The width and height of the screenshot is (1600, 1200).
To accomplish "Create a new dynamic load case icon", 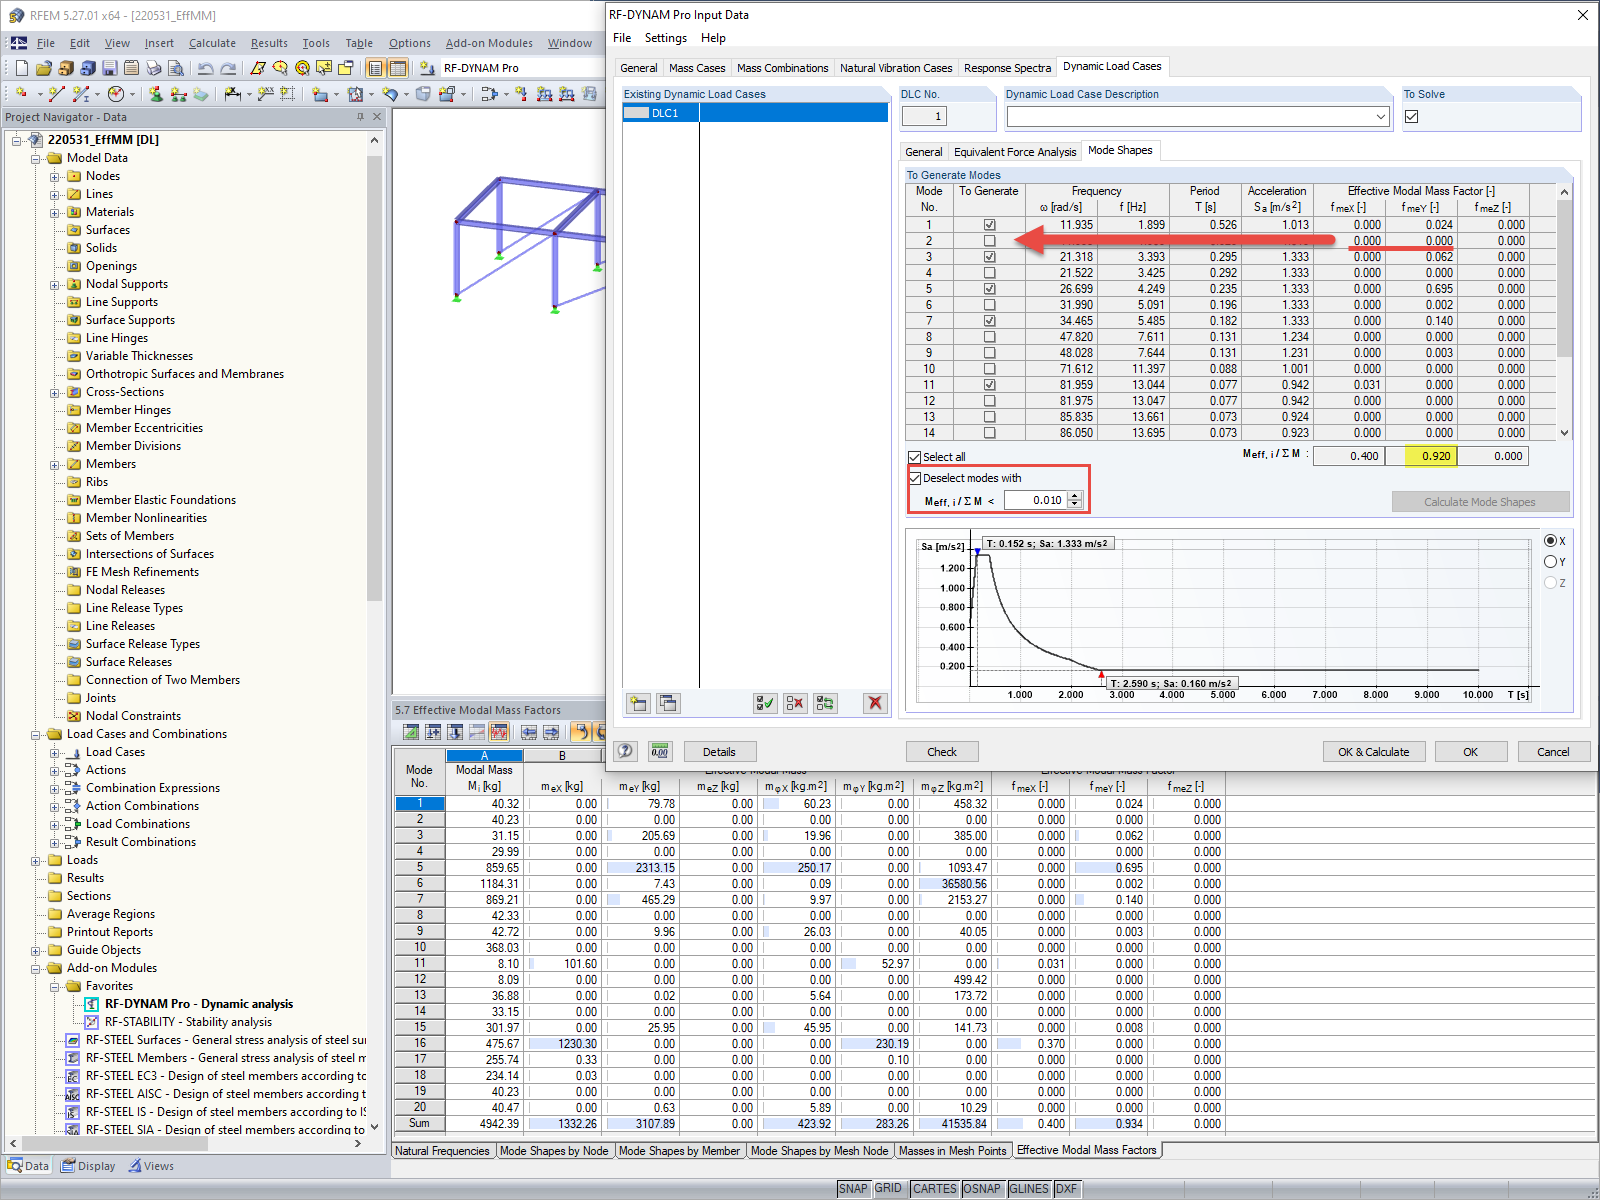I will click(x=638, y=703).
